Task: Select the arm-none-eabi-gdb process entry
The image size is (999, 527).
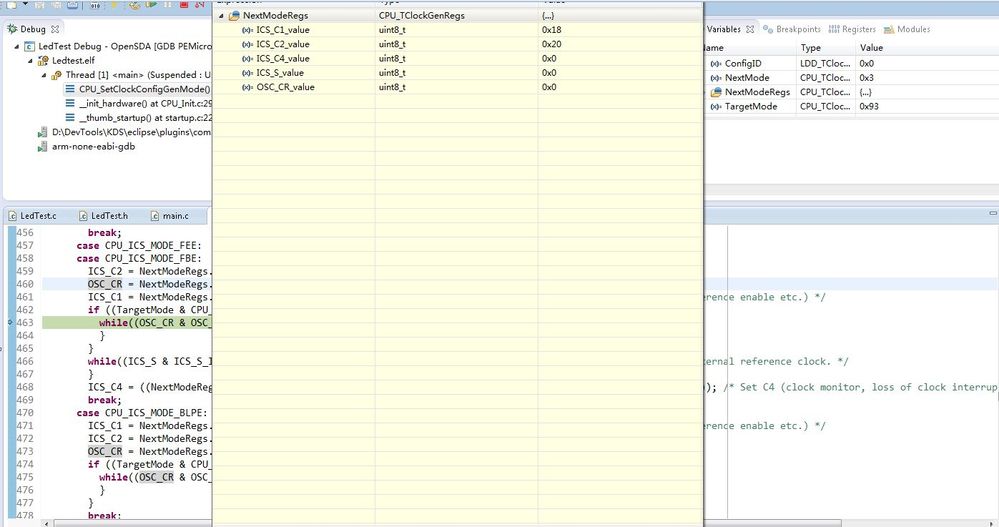Action: click(94, 147)
